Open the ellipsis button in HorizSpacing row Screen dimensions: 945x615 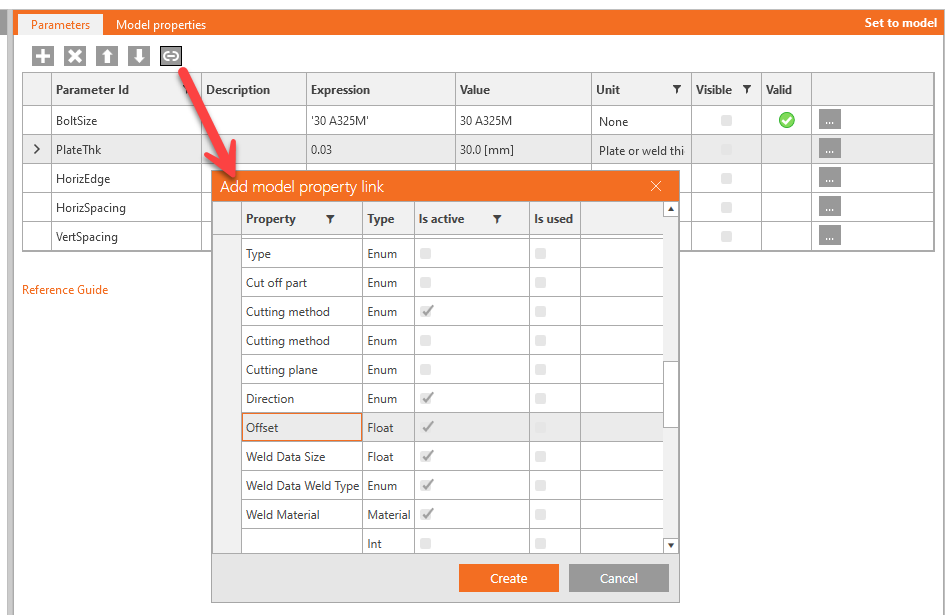click(829, 206)
